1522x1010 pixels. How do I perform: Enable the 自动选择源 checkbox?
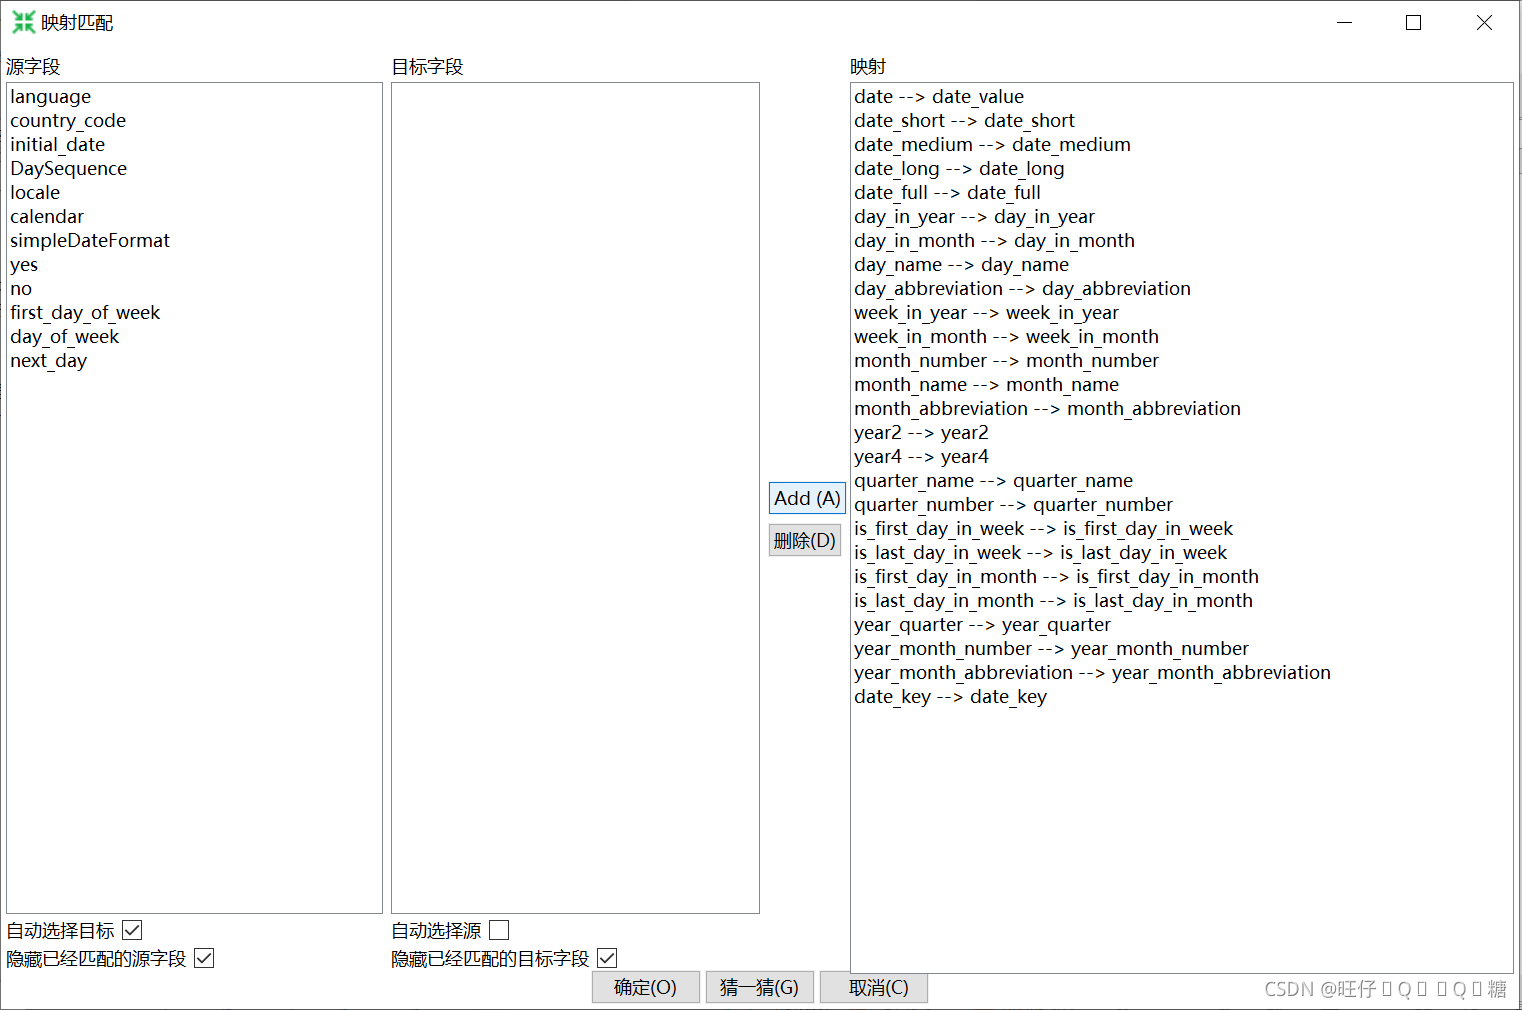(x=499, y=930)
